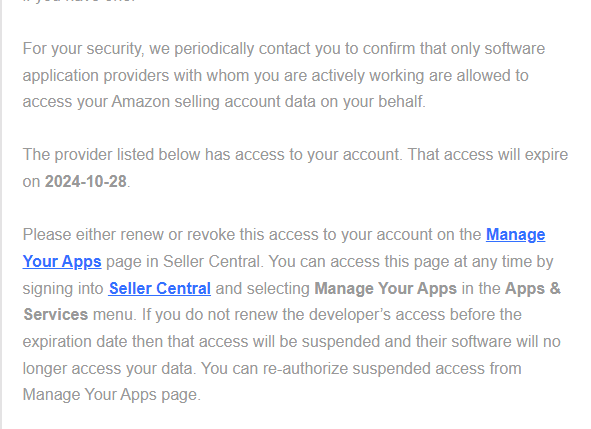Click the bold word 'Services'

click(56, 315)
